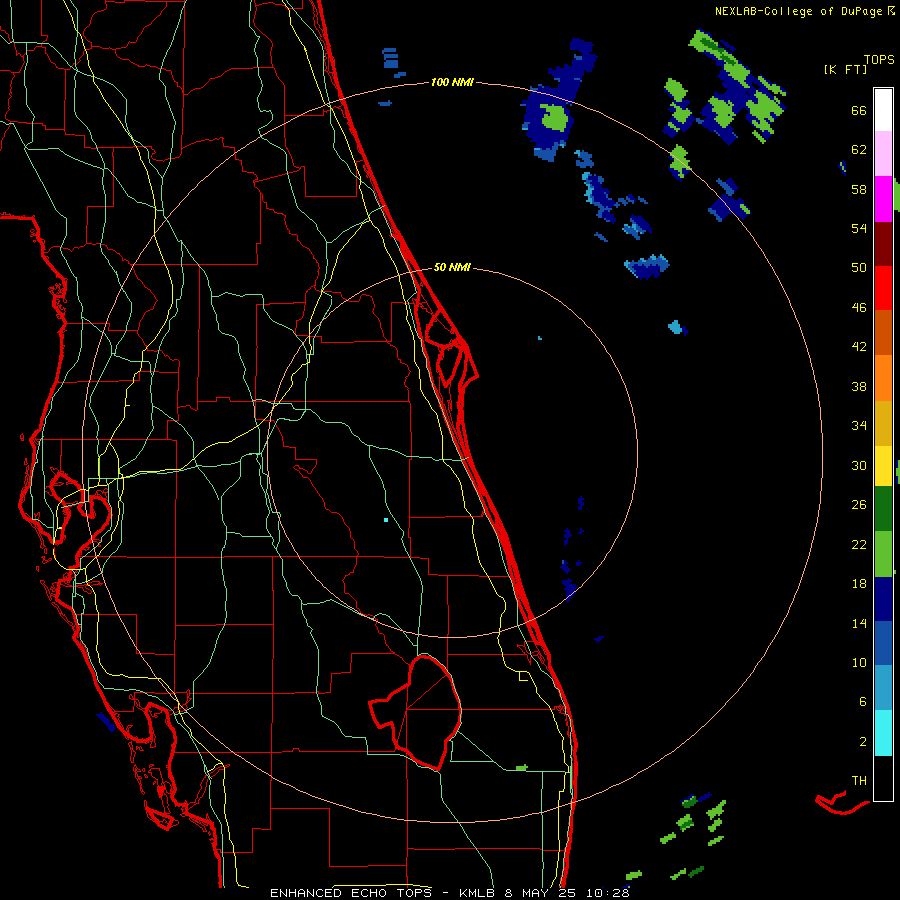Select the dark maroon legend swatch
This screenshot has height=900, width=900.
pos(883,244)
